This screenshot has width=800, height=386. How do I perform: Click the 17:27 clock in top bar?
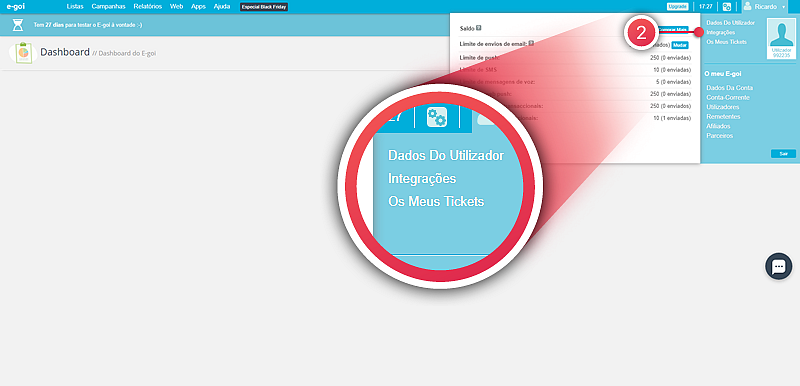pos(705,7)
